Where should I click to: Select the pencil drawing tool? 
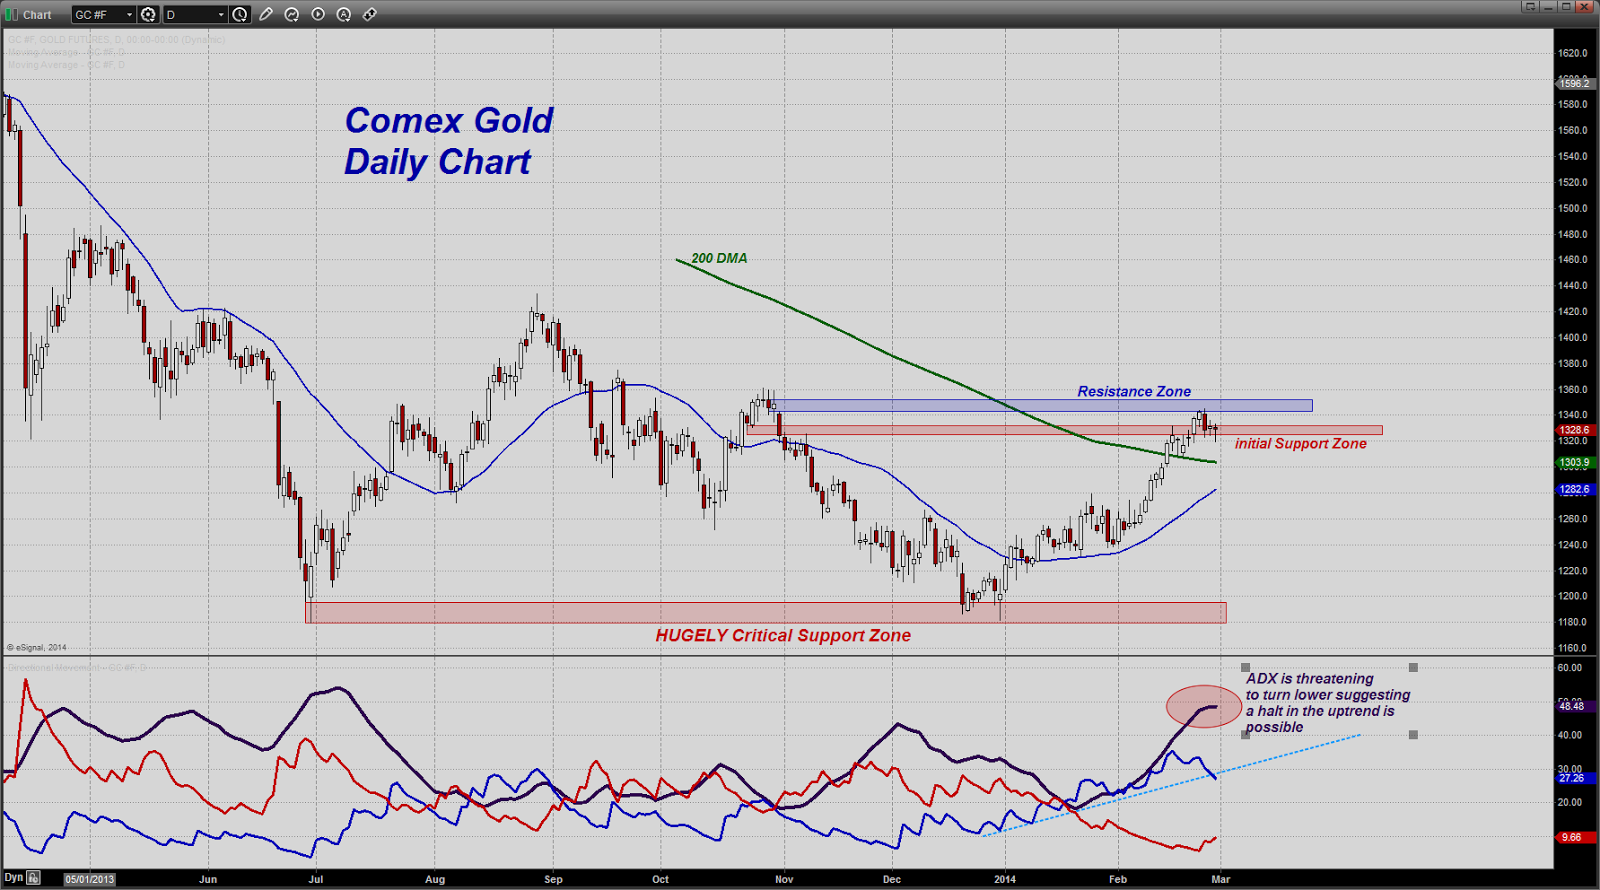[266, 15]
